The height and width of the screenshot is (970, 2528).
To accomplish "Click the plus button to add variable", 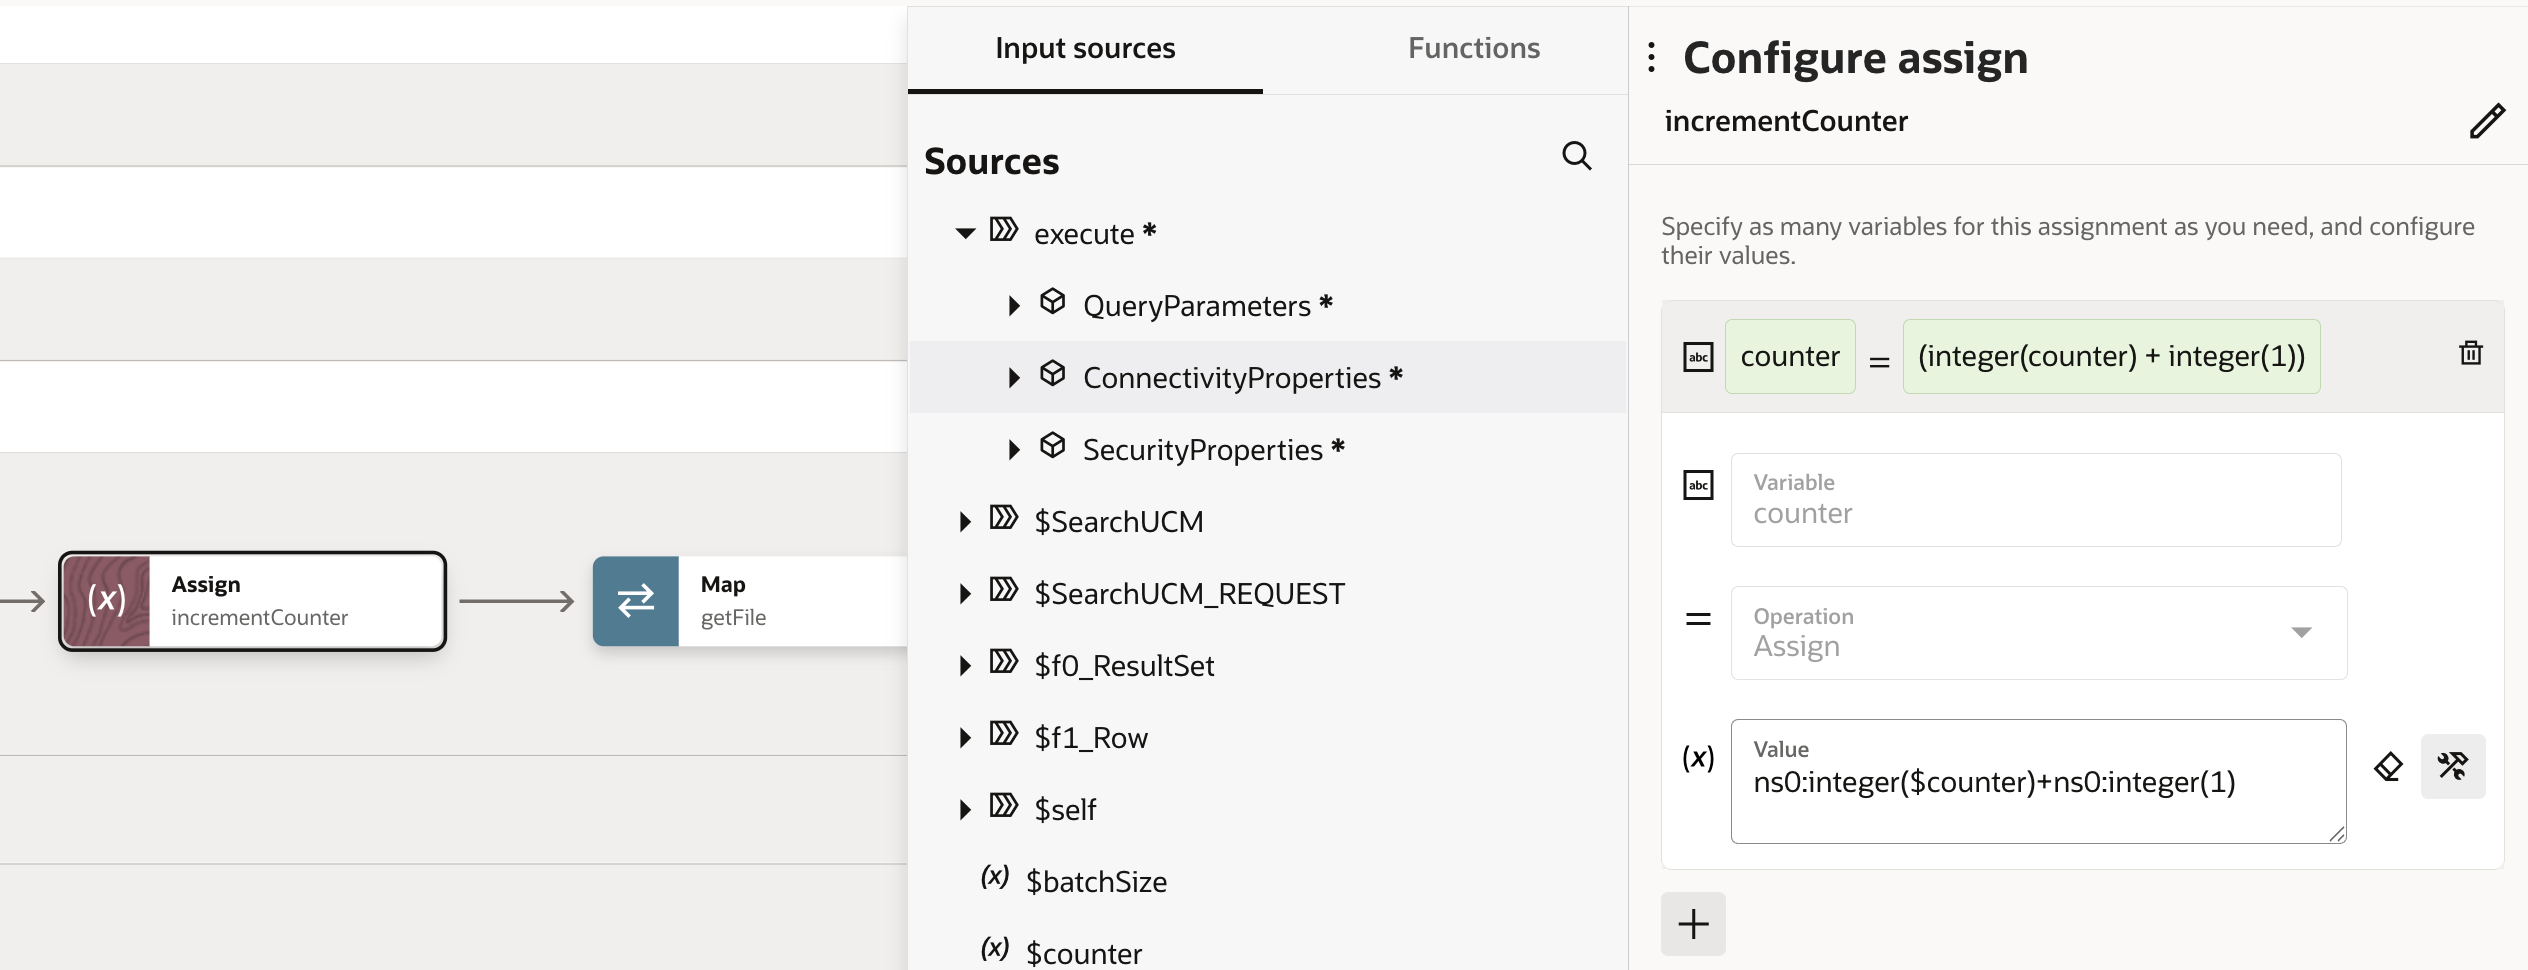I will [x=1692, y=923].
